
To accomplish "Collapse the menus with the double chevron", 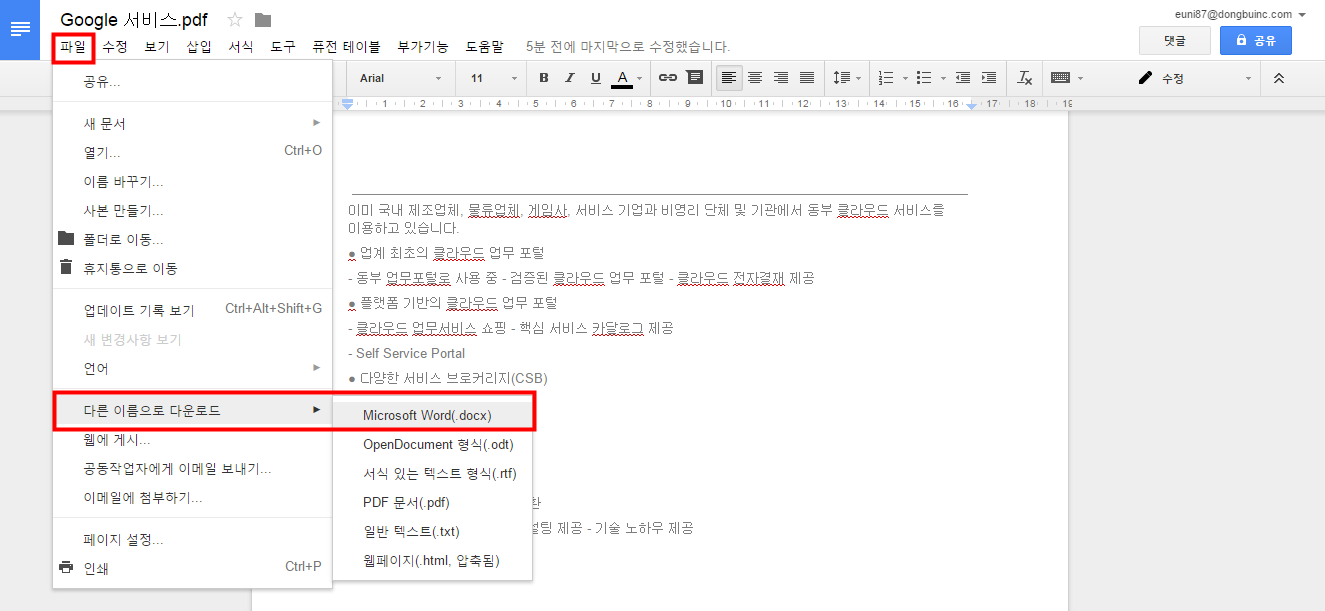I will coord(1279,78).
